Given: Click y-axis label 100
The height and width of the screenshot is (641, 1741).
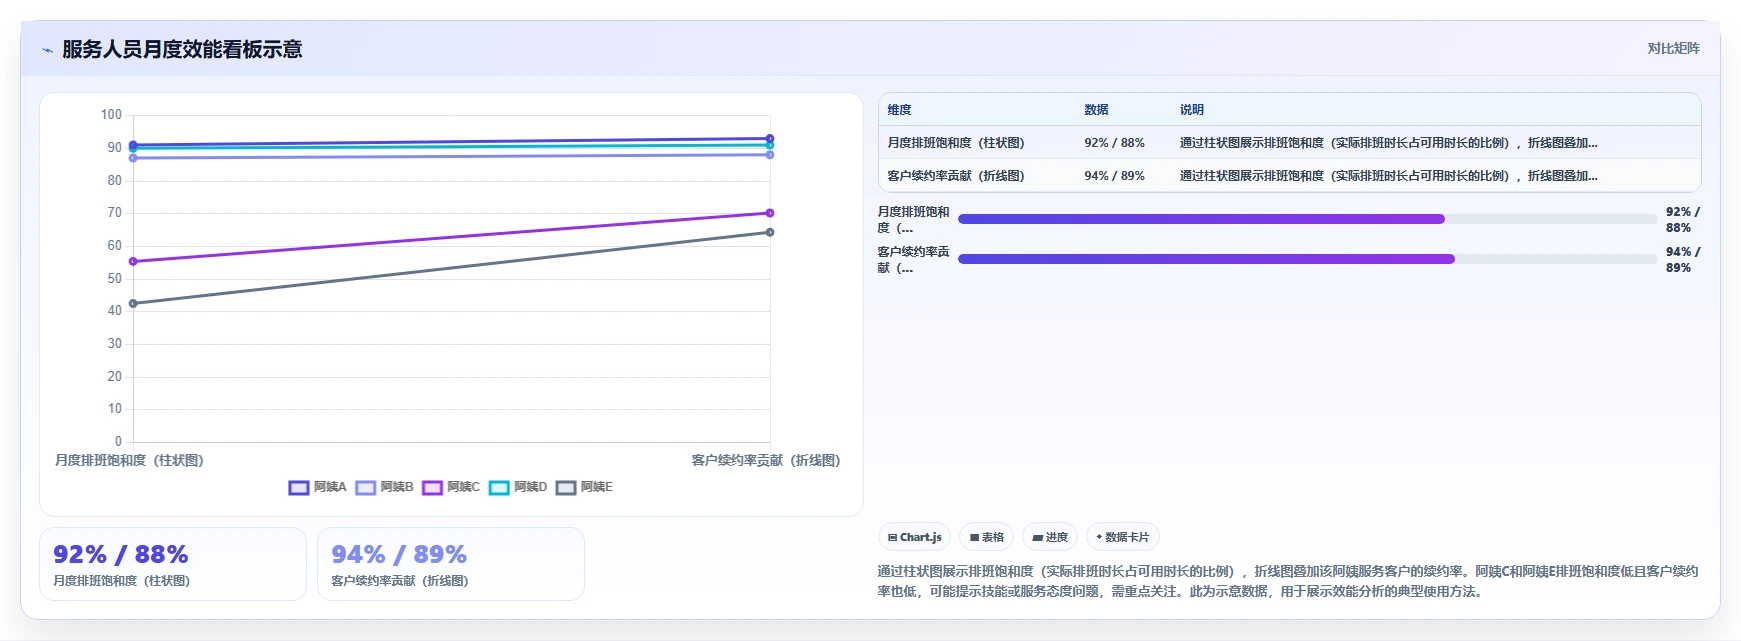Looking at the screenshot, I should 111,115.
